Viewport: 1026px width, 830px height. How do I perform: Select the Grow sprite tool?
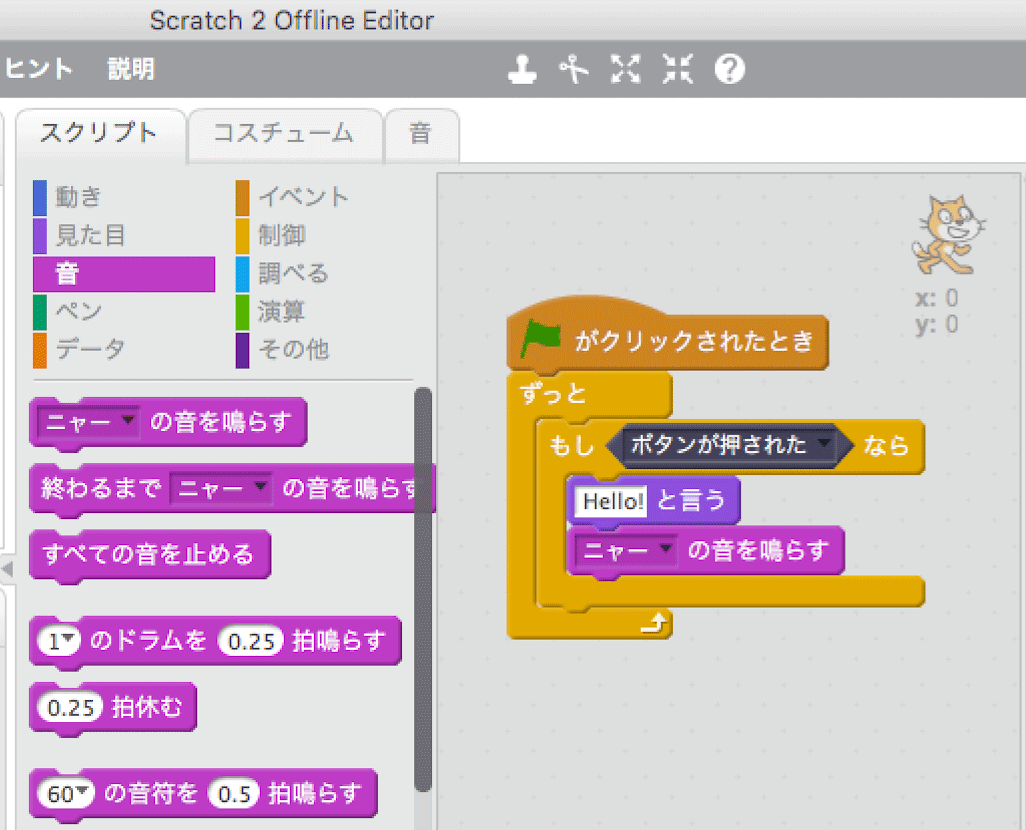[x=626, y=69]
